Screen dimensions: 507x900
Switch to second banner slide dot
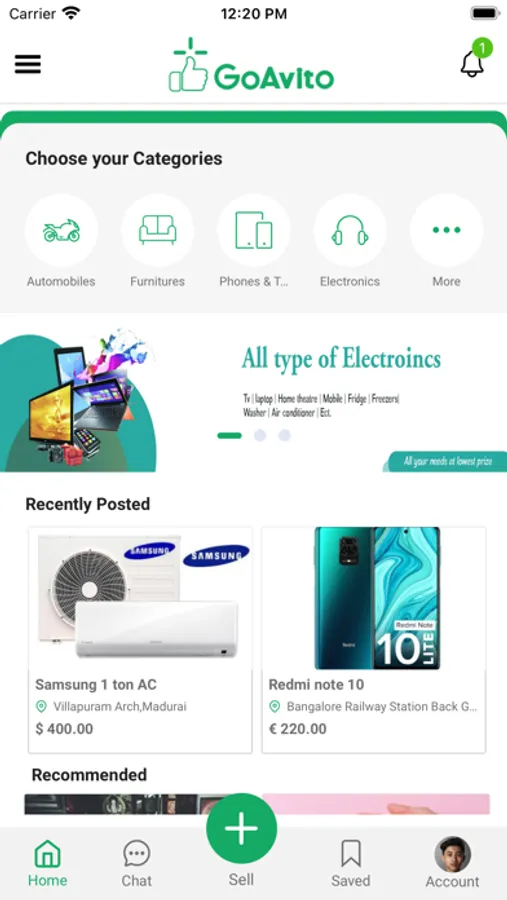260,436
